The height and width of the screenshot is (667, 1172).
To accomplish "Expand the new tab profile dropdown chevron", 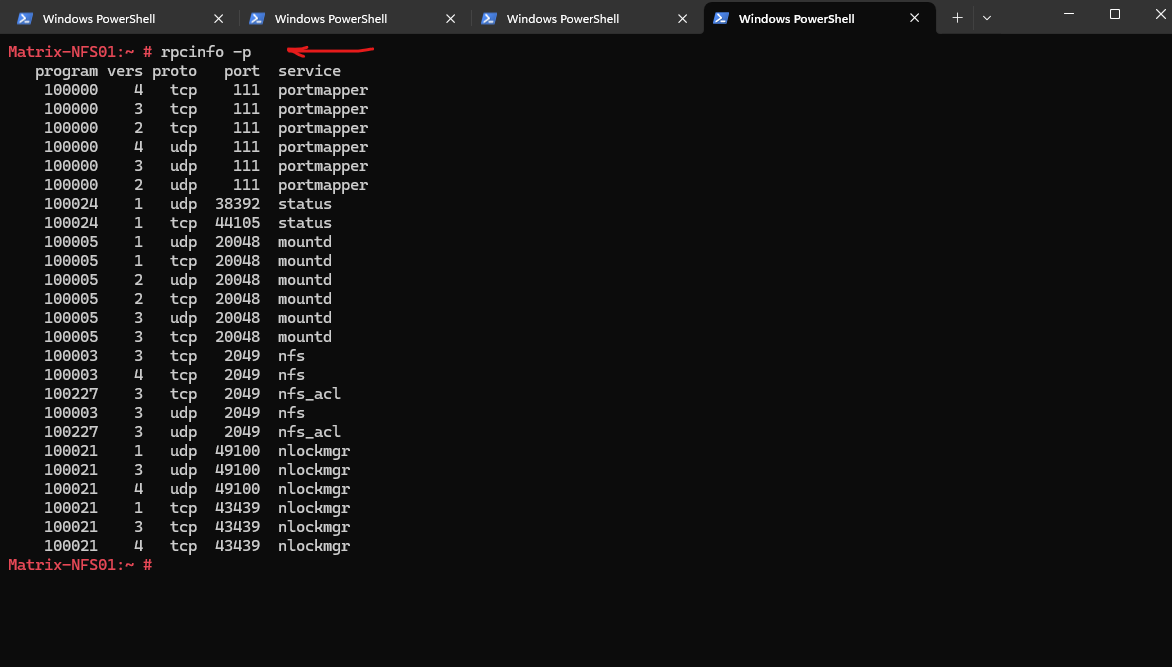I will coord(987,18).
